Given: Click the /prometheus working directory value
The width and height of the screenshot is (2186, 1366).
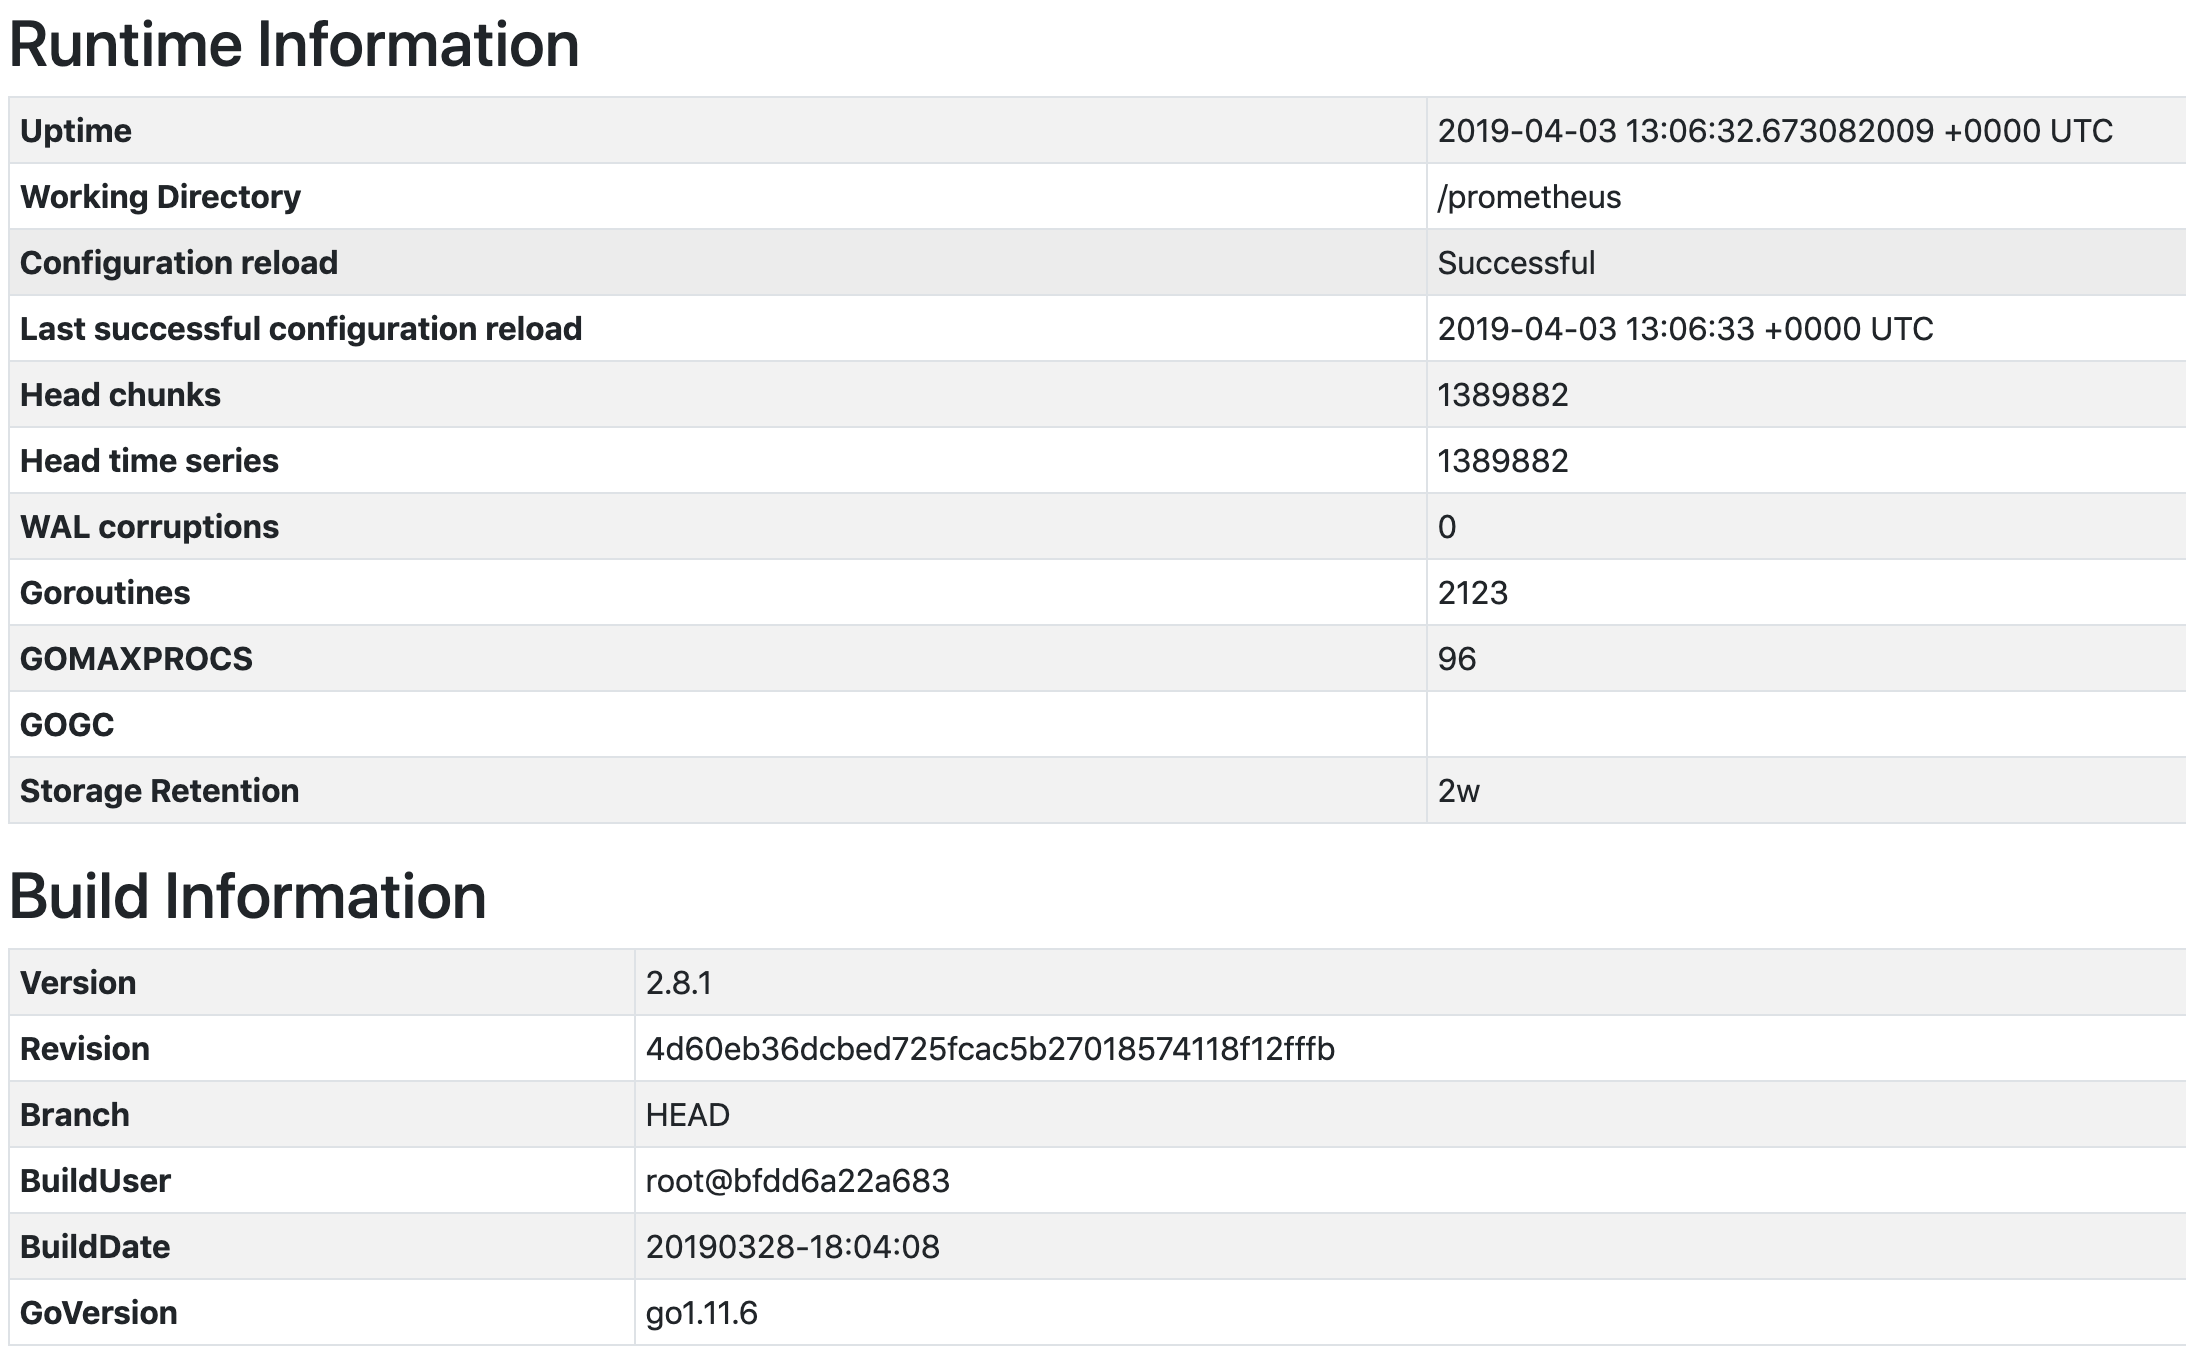Looking at the screenshot, I should pos(1528,197).
